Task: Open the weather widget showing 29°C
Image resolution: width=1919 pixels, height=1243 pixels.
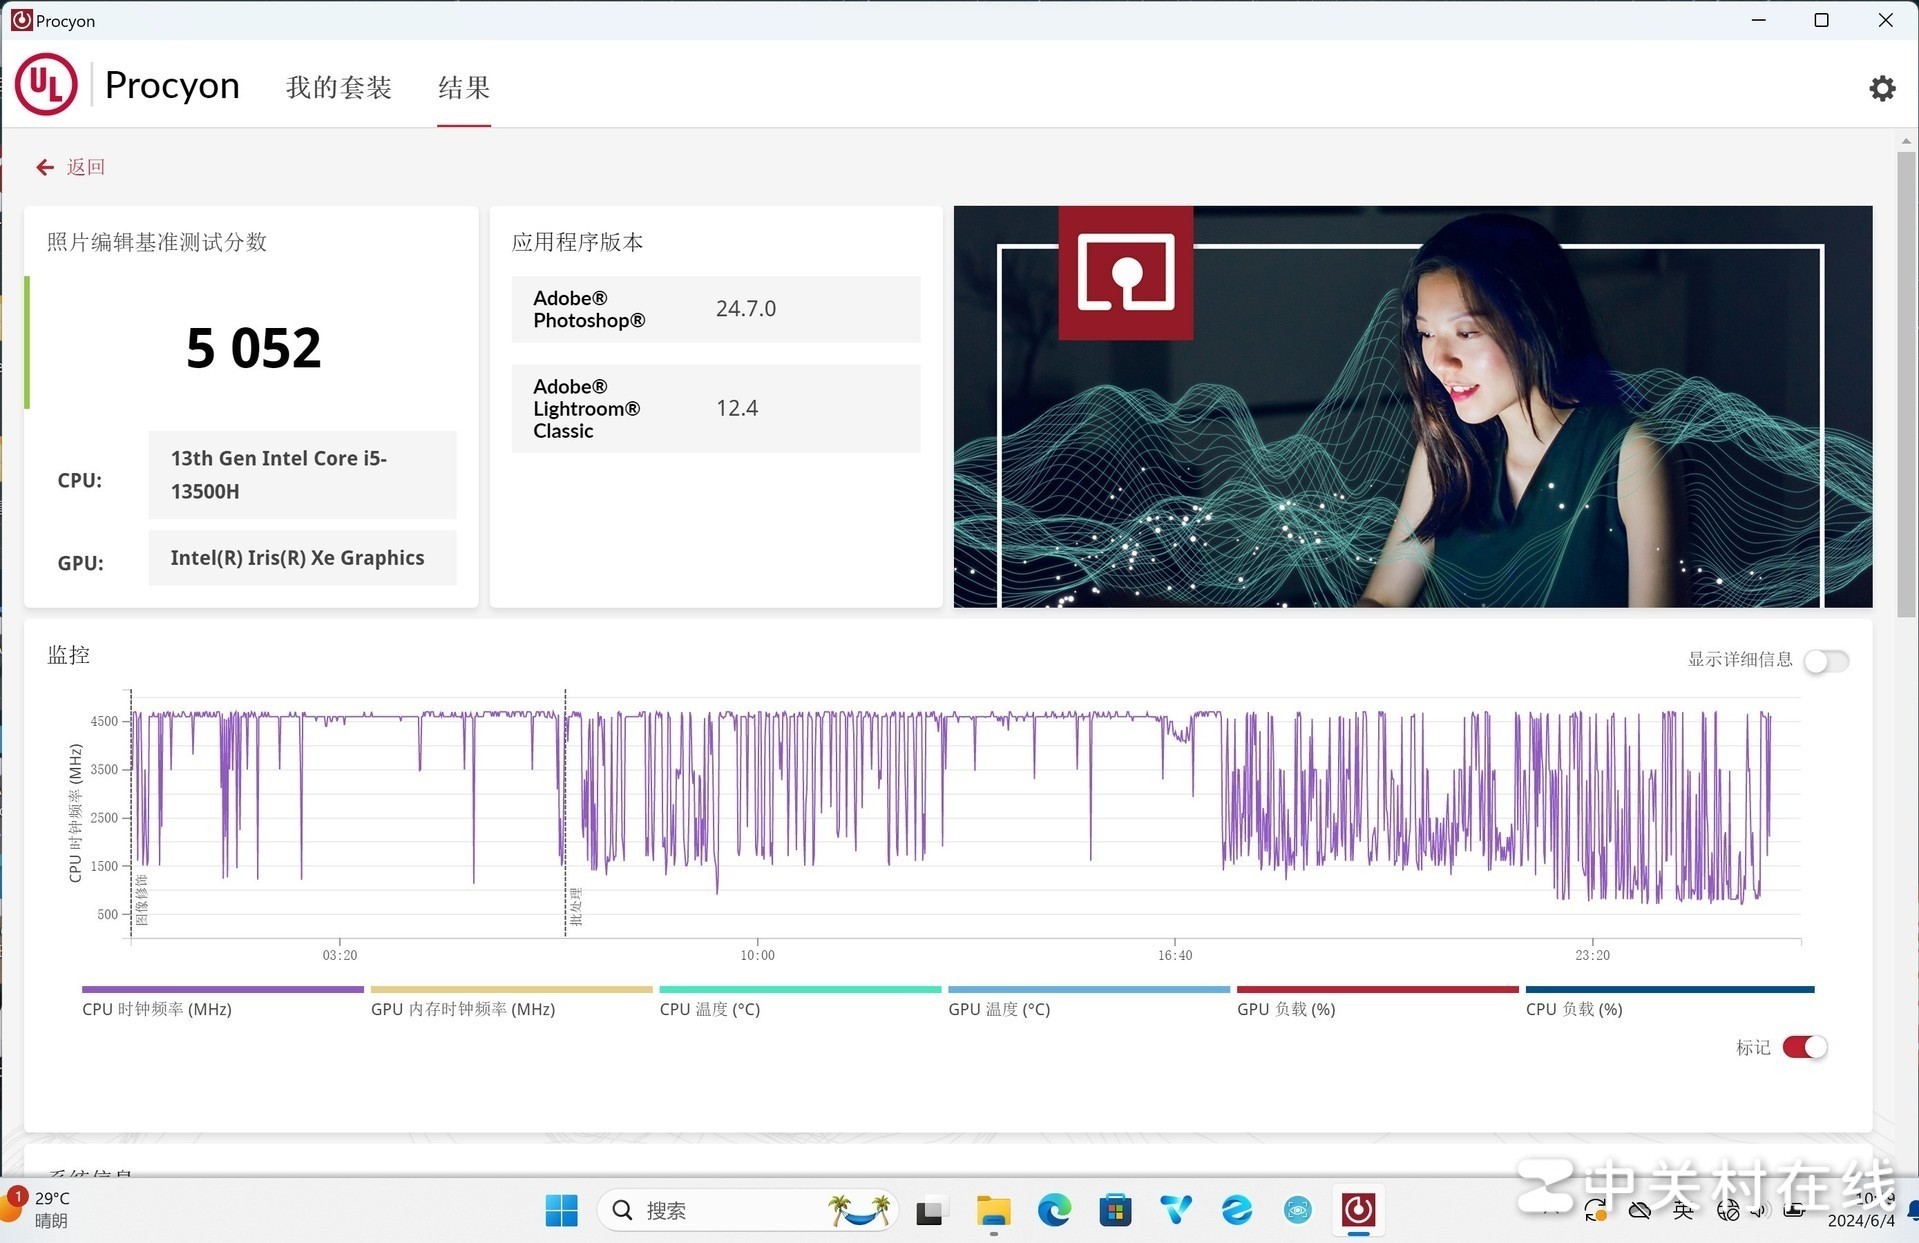Action: coord(40,1209)
